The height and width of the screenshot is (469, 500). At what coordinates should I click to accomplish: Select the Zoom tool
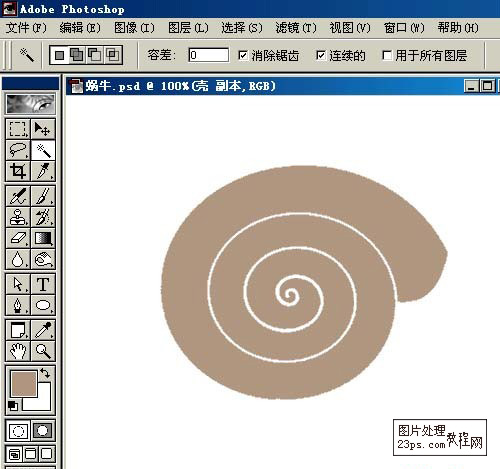coord(43,351)
